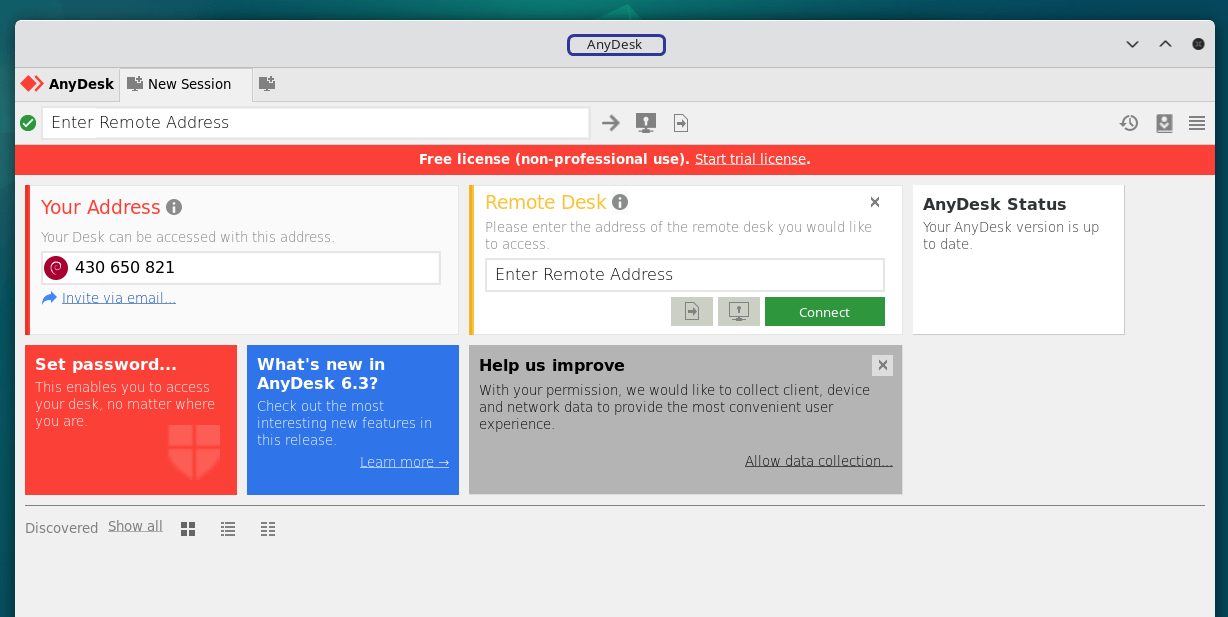
Task: Click the file transfer icon in top toolbar
Action: 681,123
